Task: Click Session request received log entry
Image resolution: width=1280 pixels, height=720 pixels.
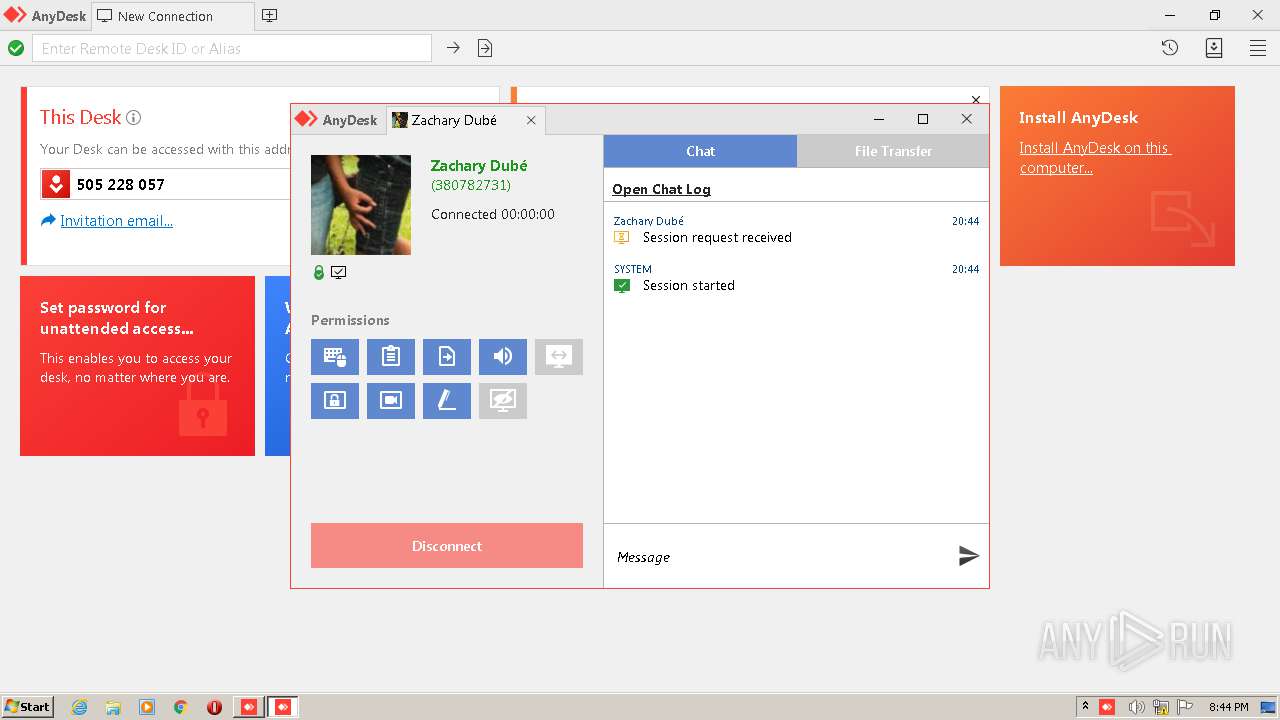Action: (717, 237)
